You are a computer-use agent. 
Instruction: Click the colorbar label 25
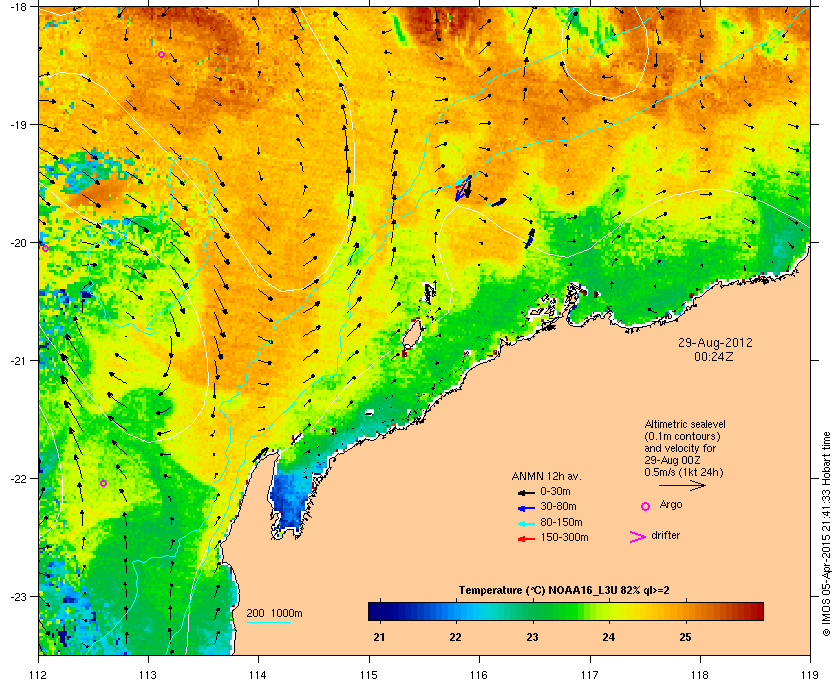click(685, 637)
